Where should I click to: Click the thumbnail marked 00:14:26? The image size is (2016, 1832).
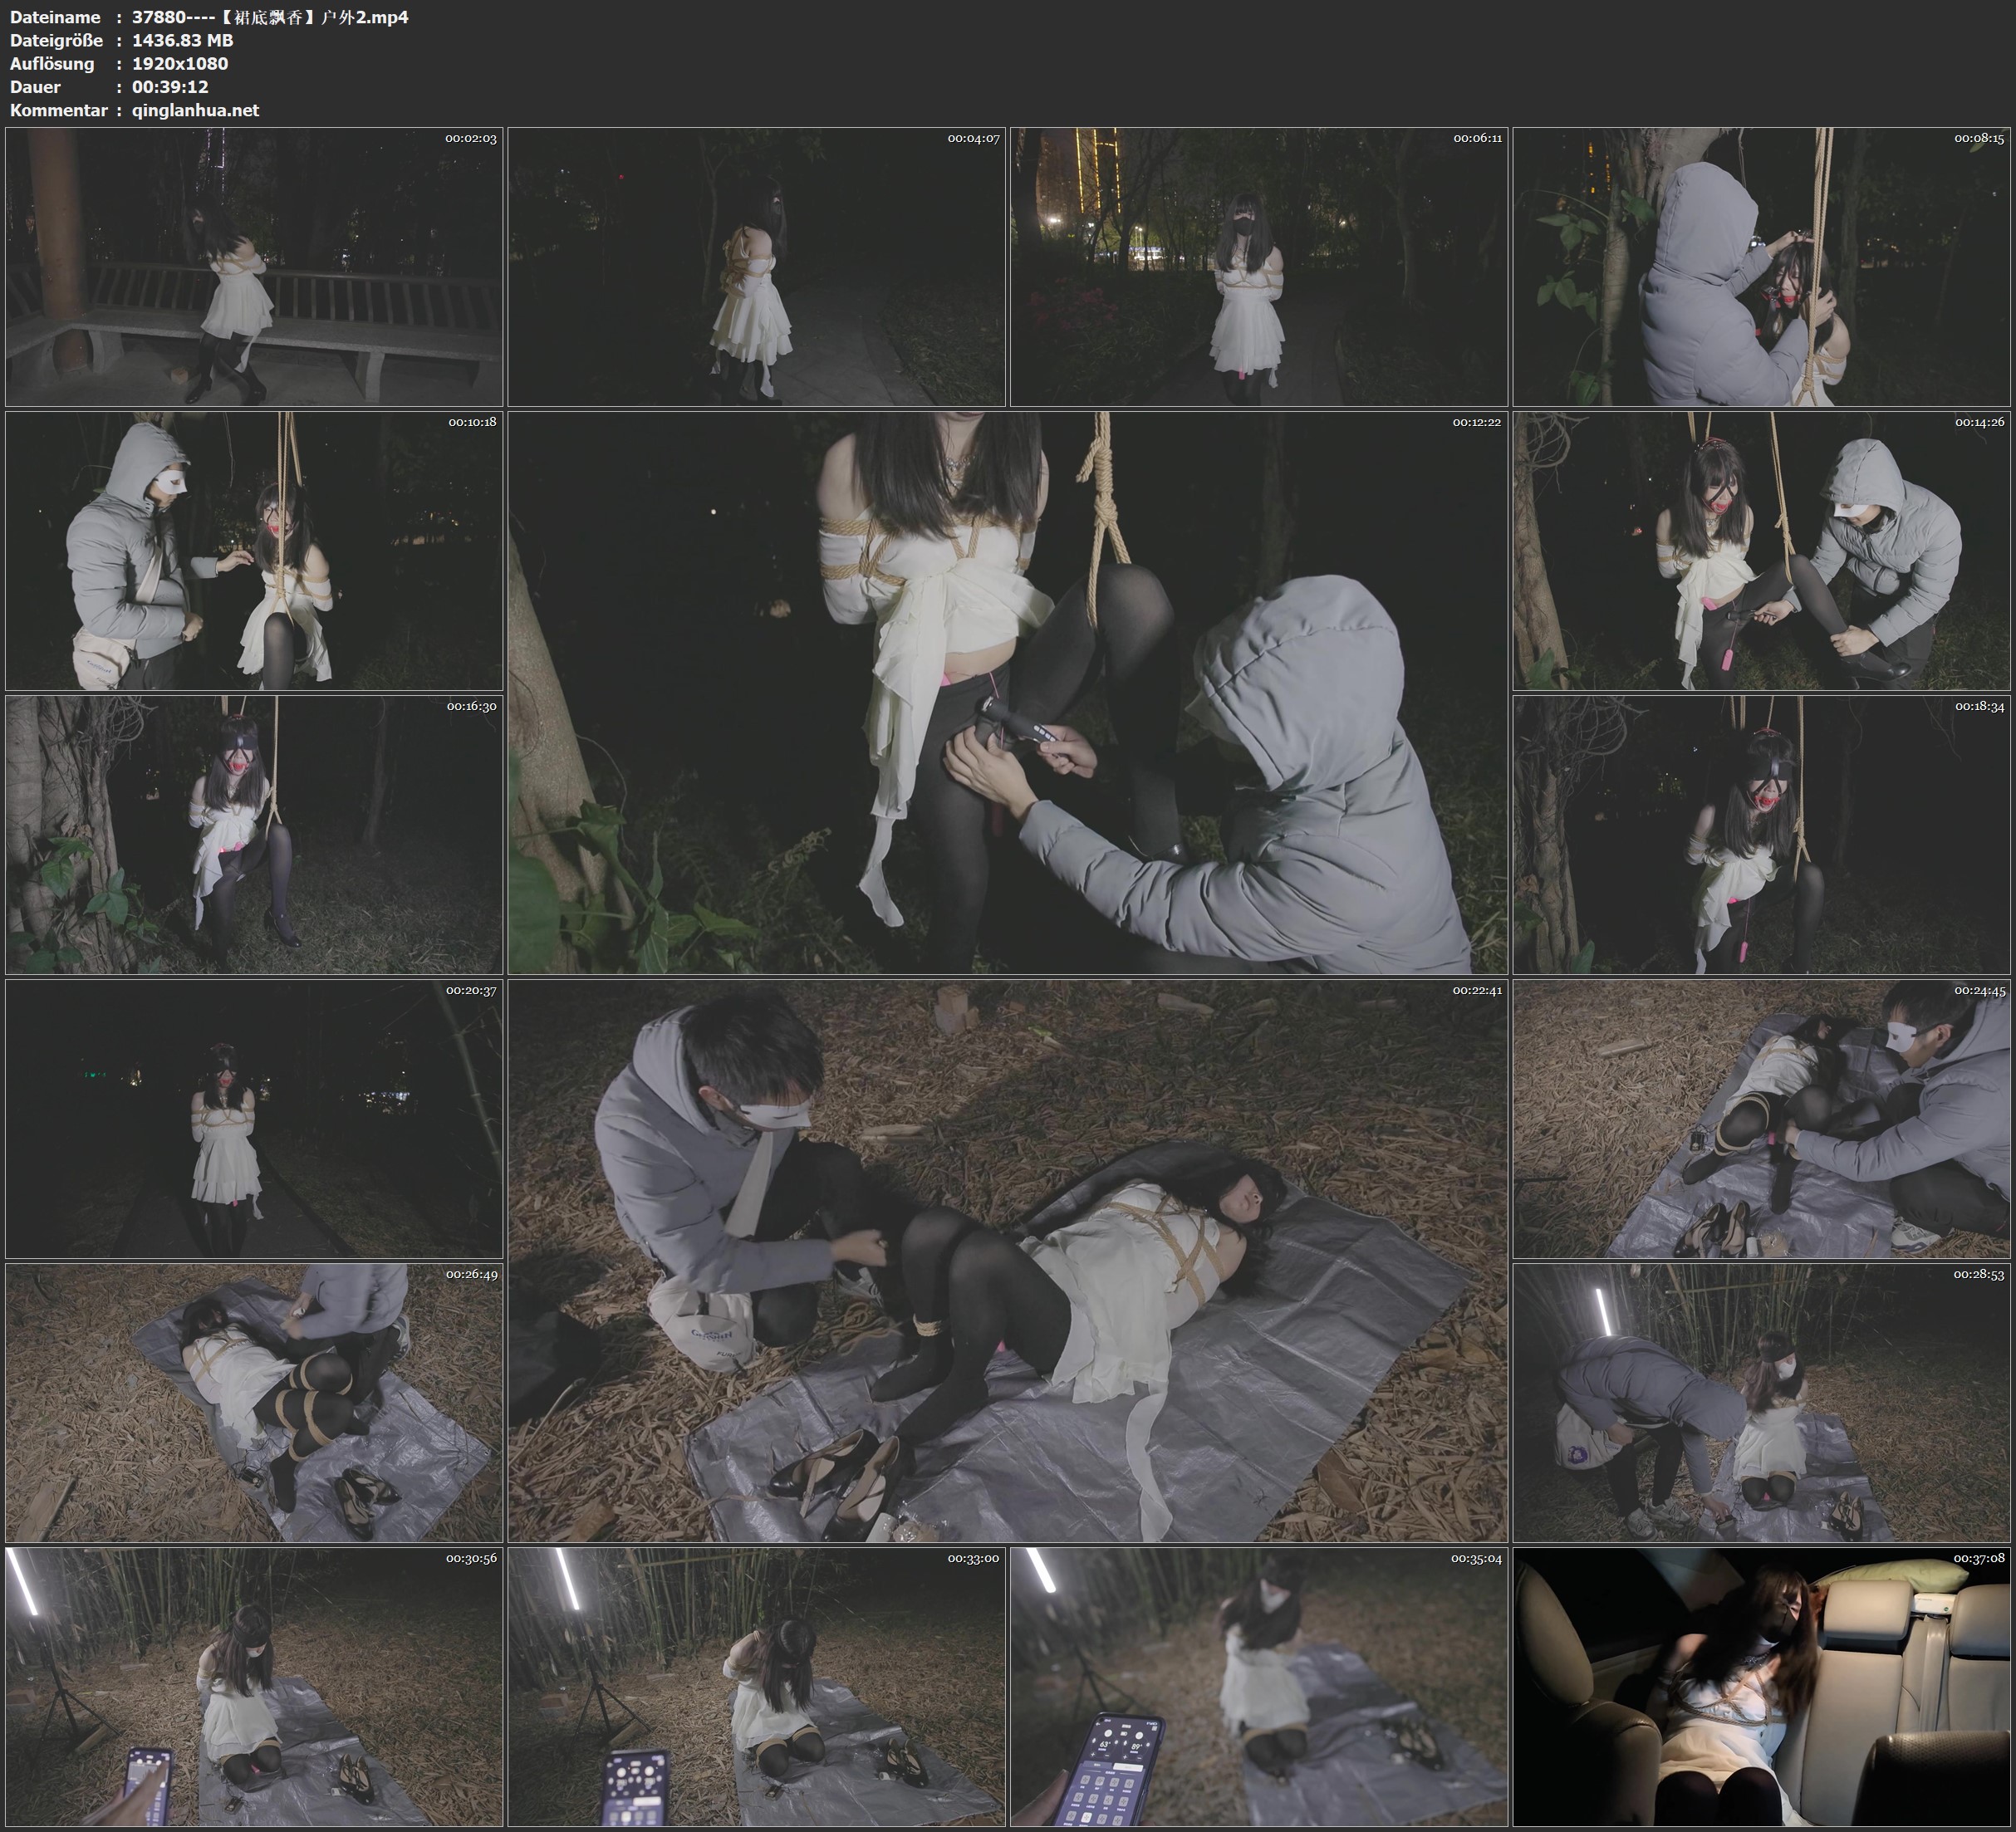pyautogui.click(x=1761, y=550)
